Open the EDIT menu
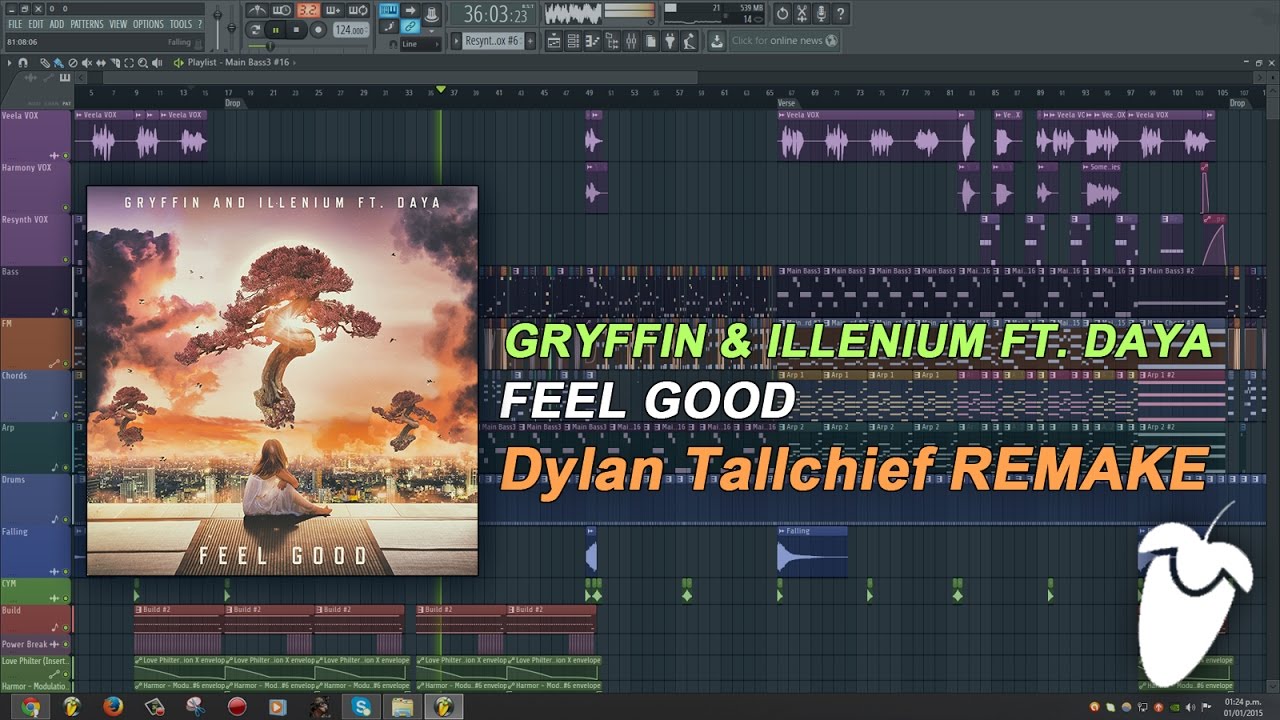1280x720 pixels. coord(35,24)
